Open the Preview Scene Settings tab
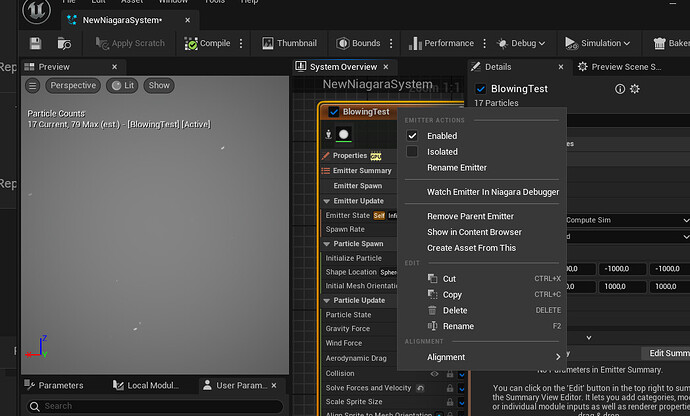 pos(620,67)
